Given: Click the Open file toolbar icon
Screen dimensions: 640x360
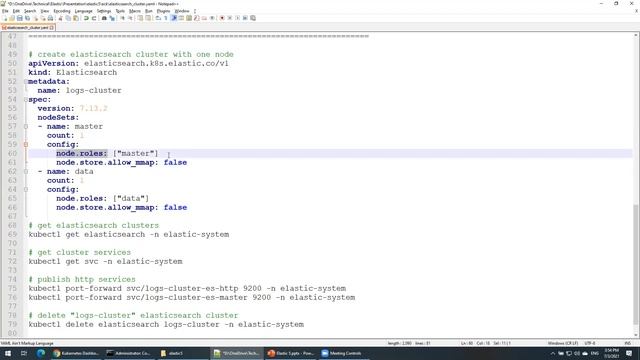Looking at the screenshot, I should 12,18.
